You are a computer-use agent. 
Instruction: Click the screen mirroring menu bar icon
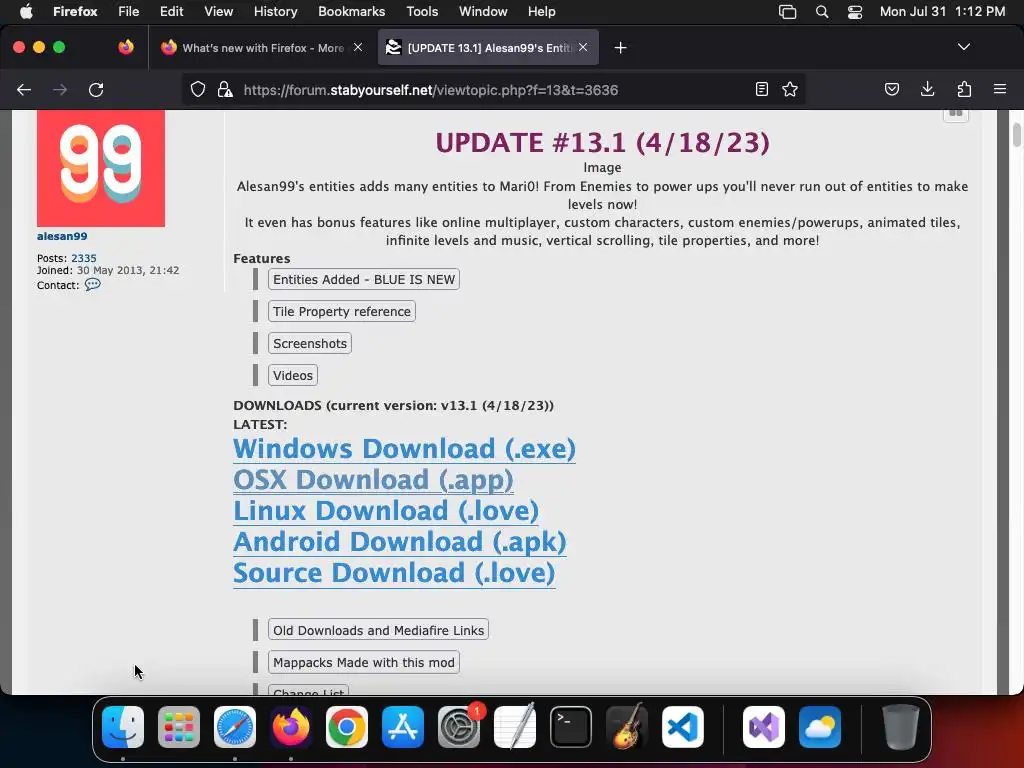click(788, 12)
